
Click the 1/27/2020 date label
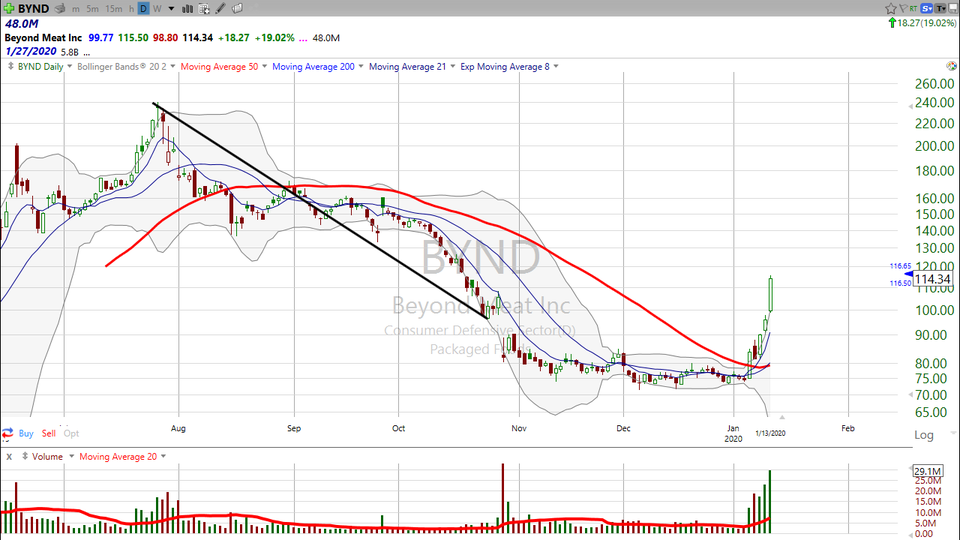click(x=31, y=51)
